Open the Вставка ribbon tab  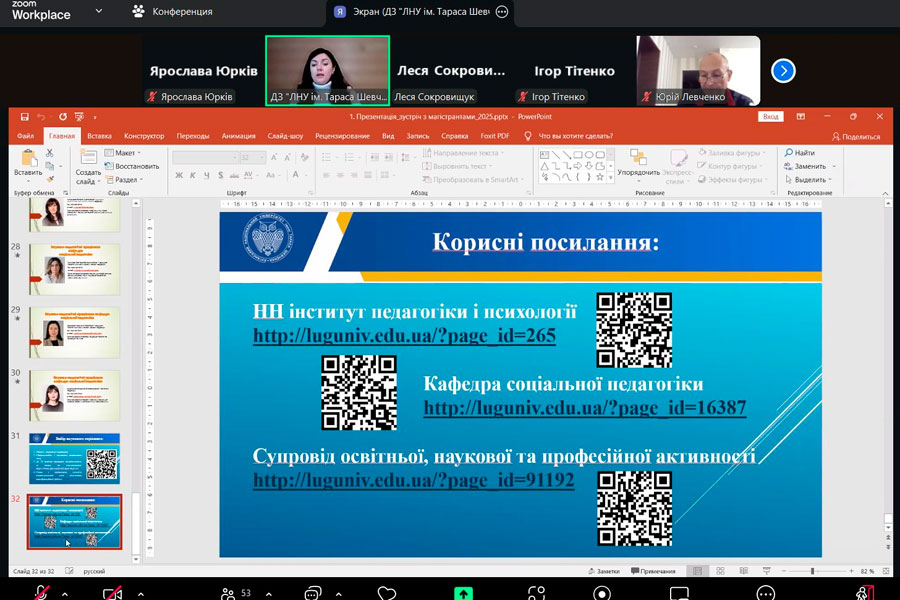(x=99, y=136)
